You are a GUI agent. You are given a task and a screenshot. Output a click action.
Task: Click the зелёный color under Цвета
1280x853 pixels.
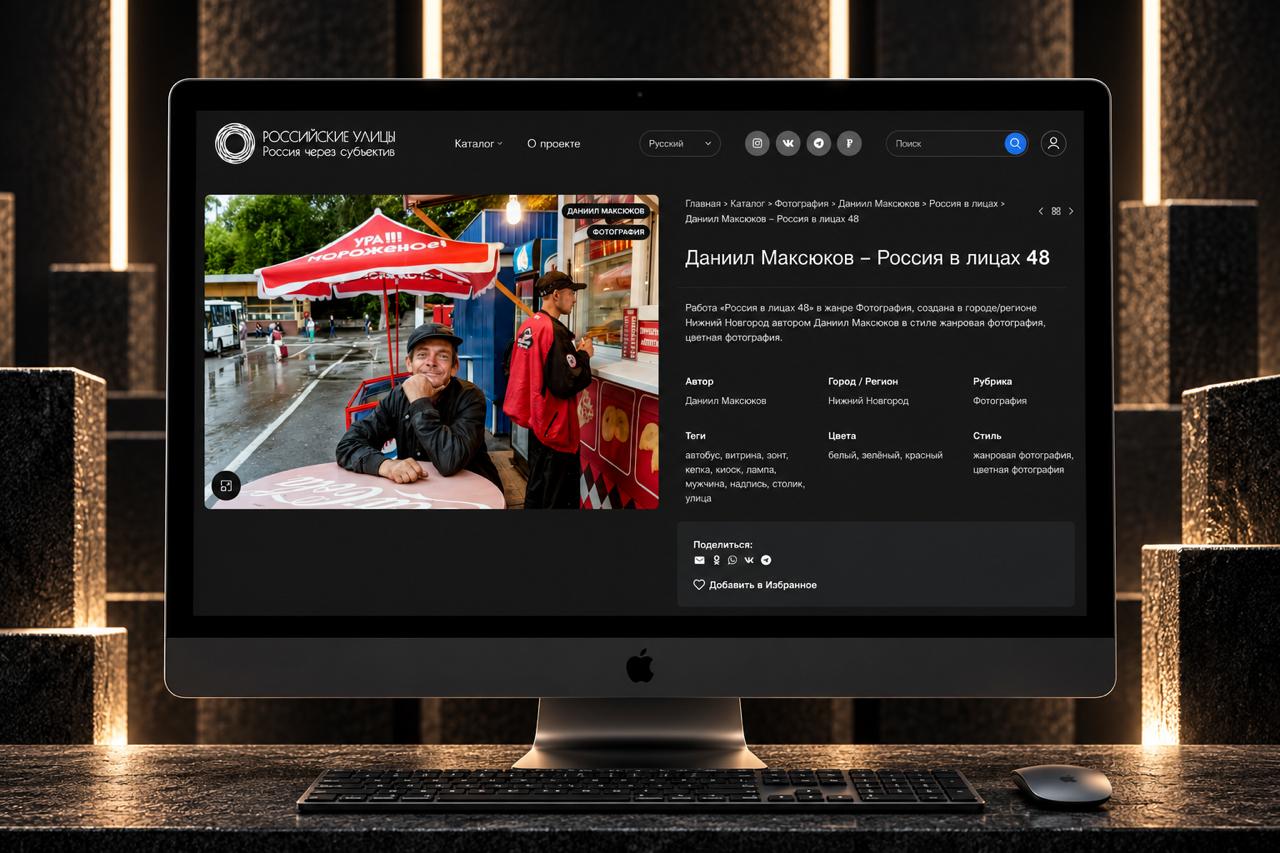click(x=881, y=455)
